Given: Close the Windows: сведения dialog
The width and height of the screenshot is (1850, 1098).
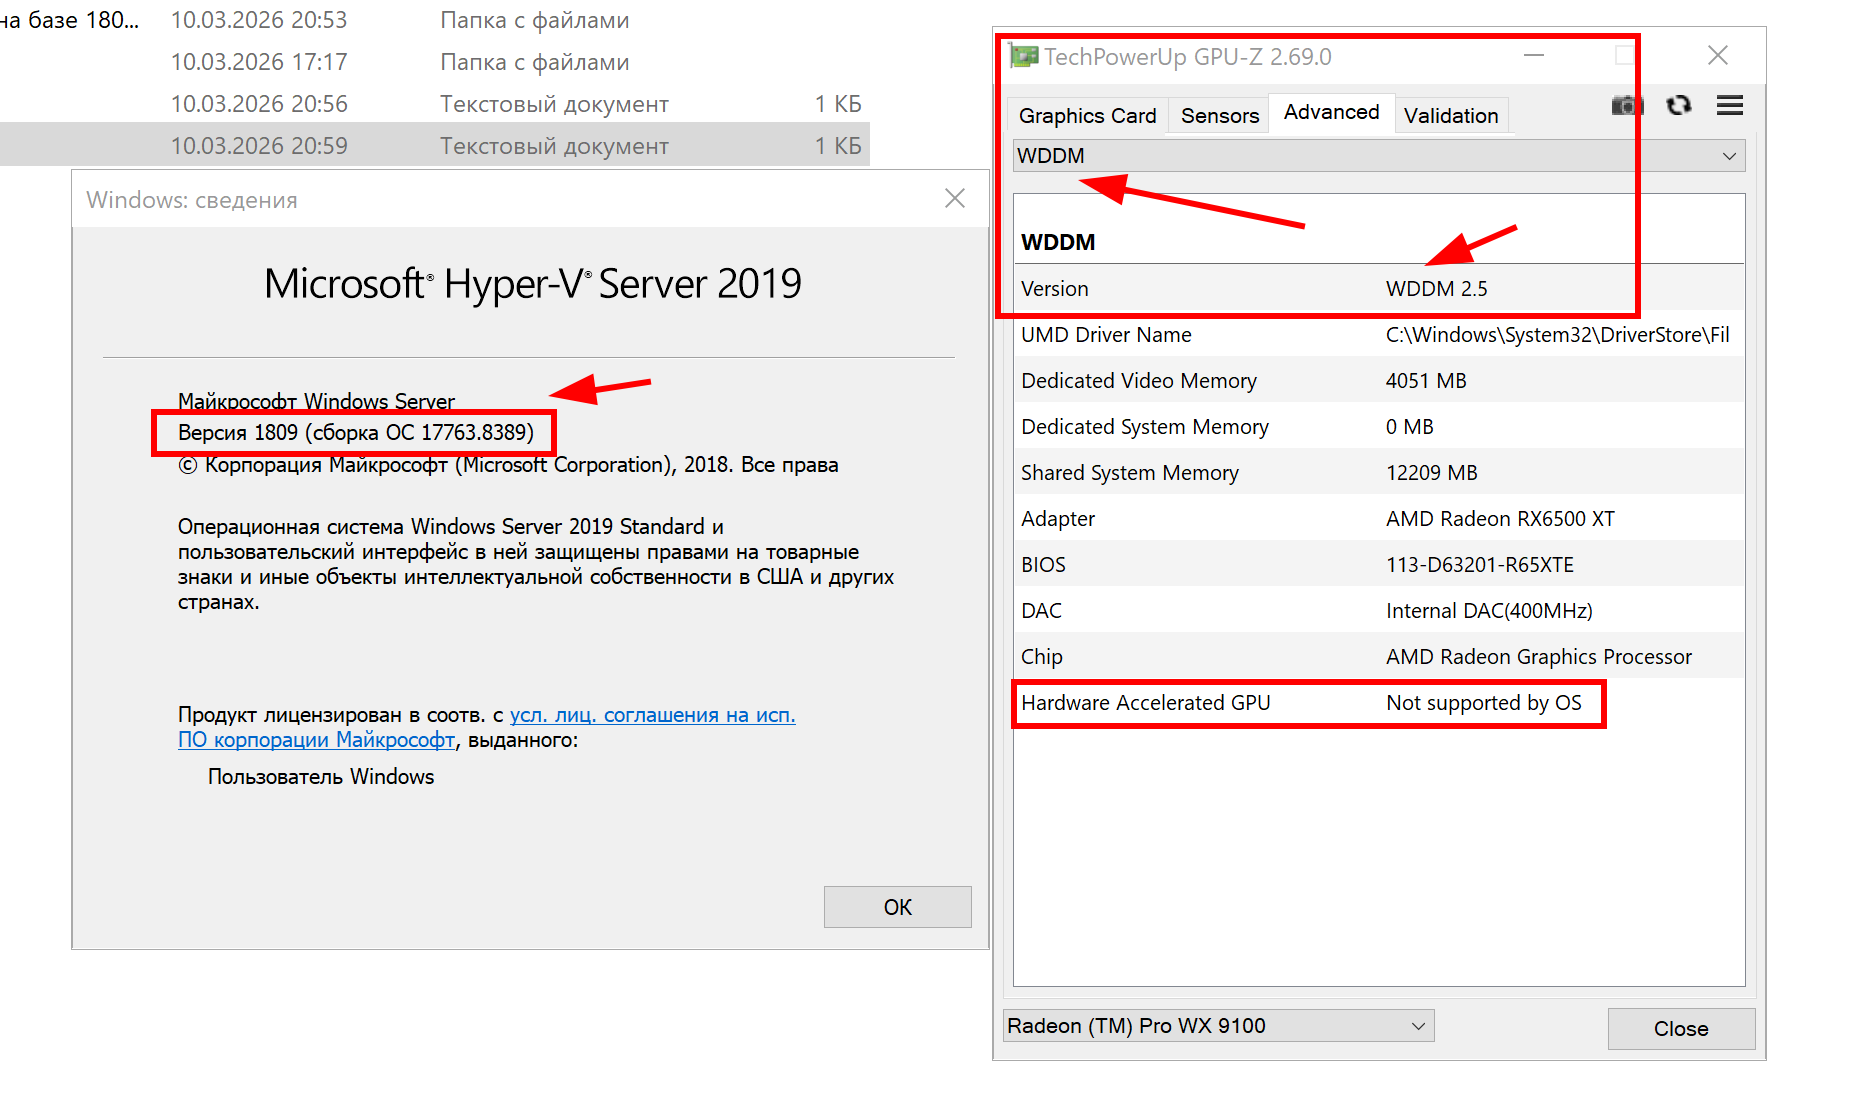Looking at the screenshot, I should click(x=955, y=198).
